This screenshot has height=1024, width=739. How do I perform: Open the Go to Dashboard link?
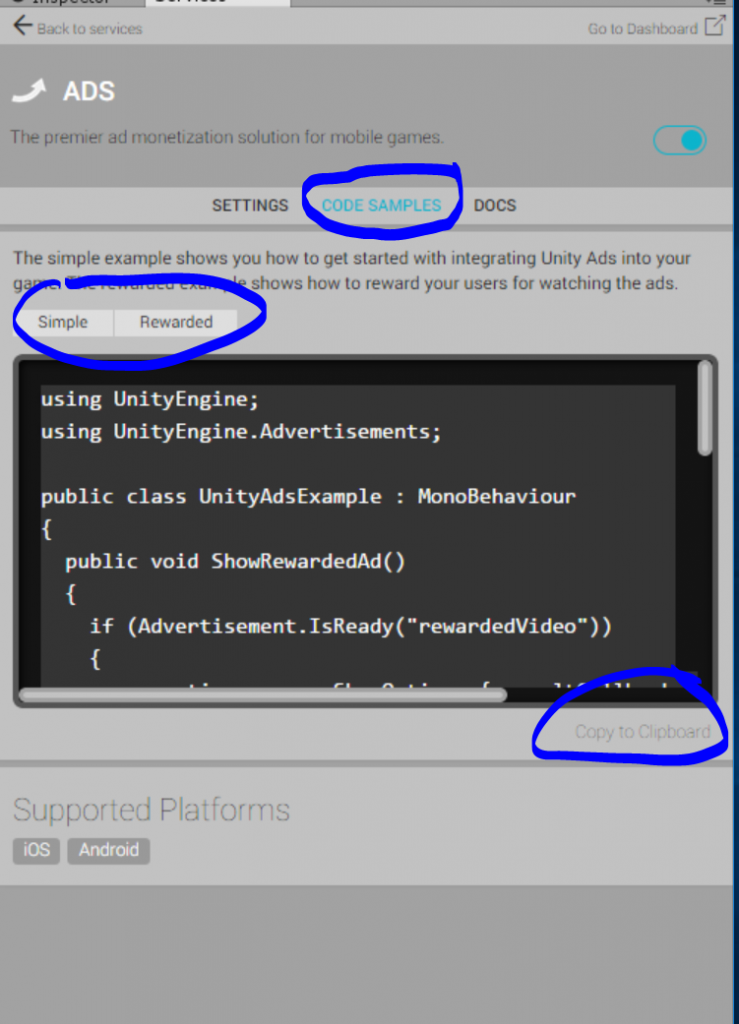point(642,29)
